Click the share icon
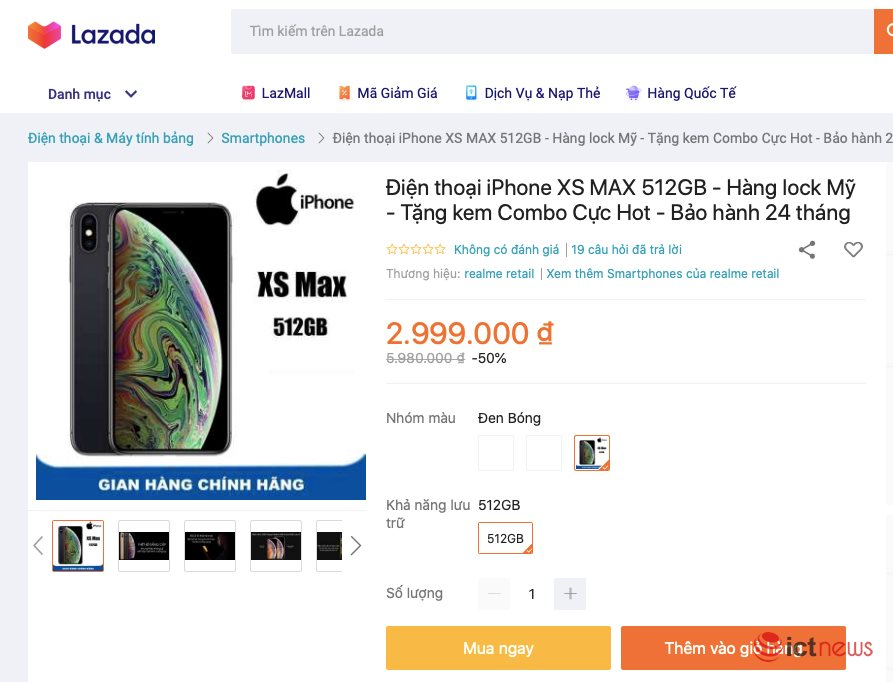Screen dimensions: 893x682 (806, 249)
